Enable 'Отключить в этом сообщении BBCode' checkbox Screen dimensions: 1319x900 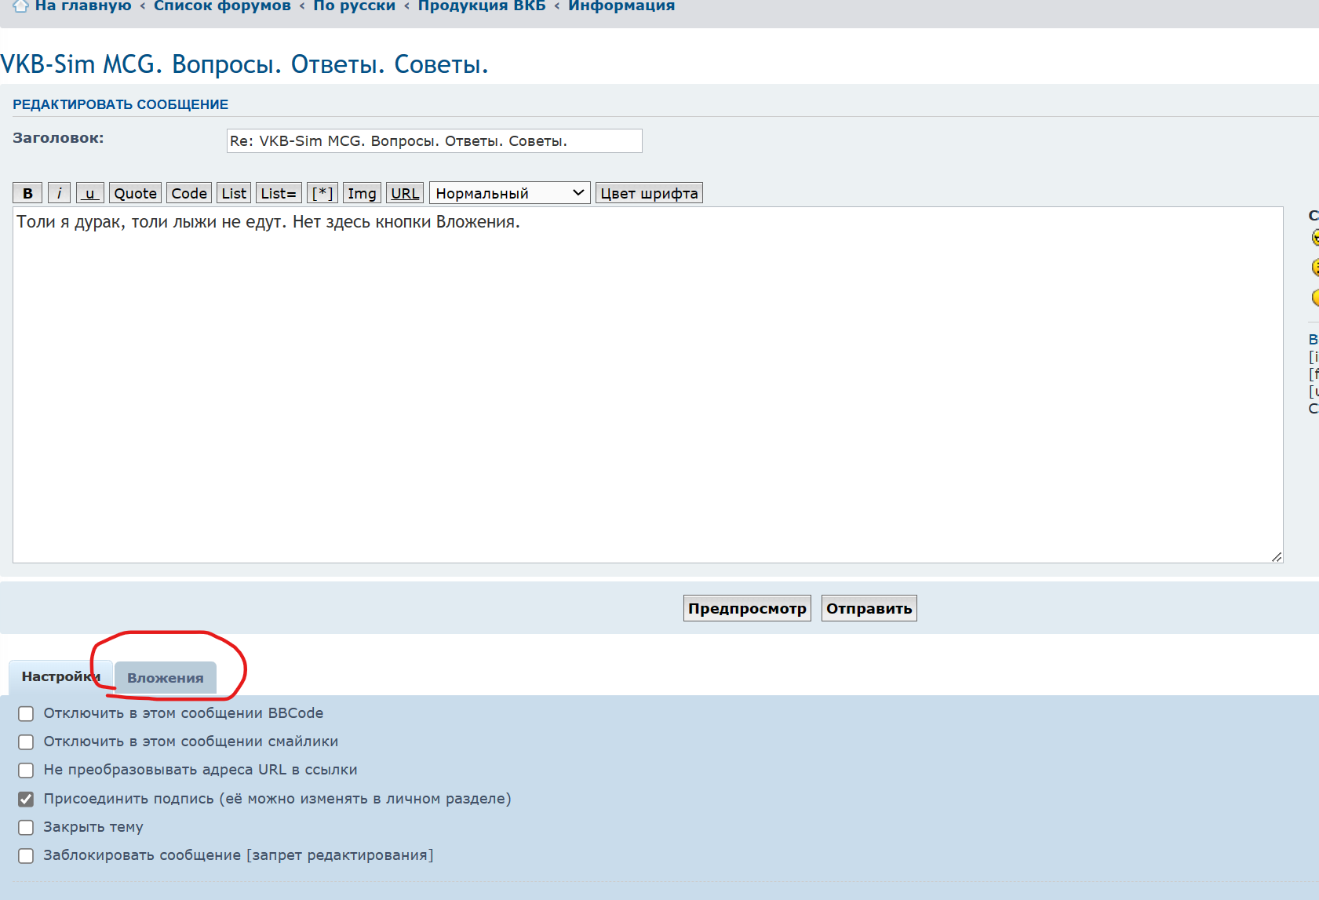pos(26,714)
